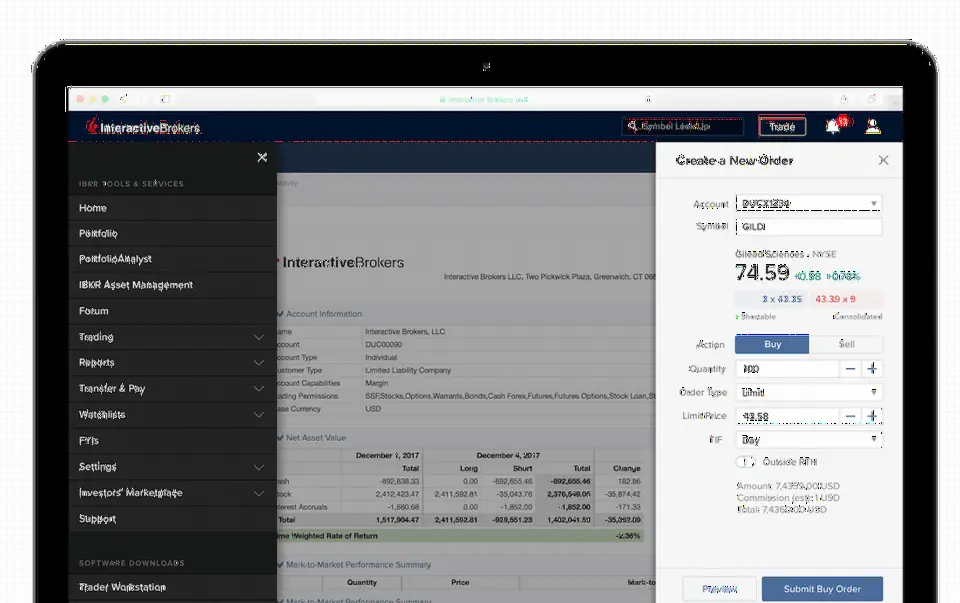Open Portfolio from the sidebar
This screenshot has height=603, width=960.
tap(172, 233)
